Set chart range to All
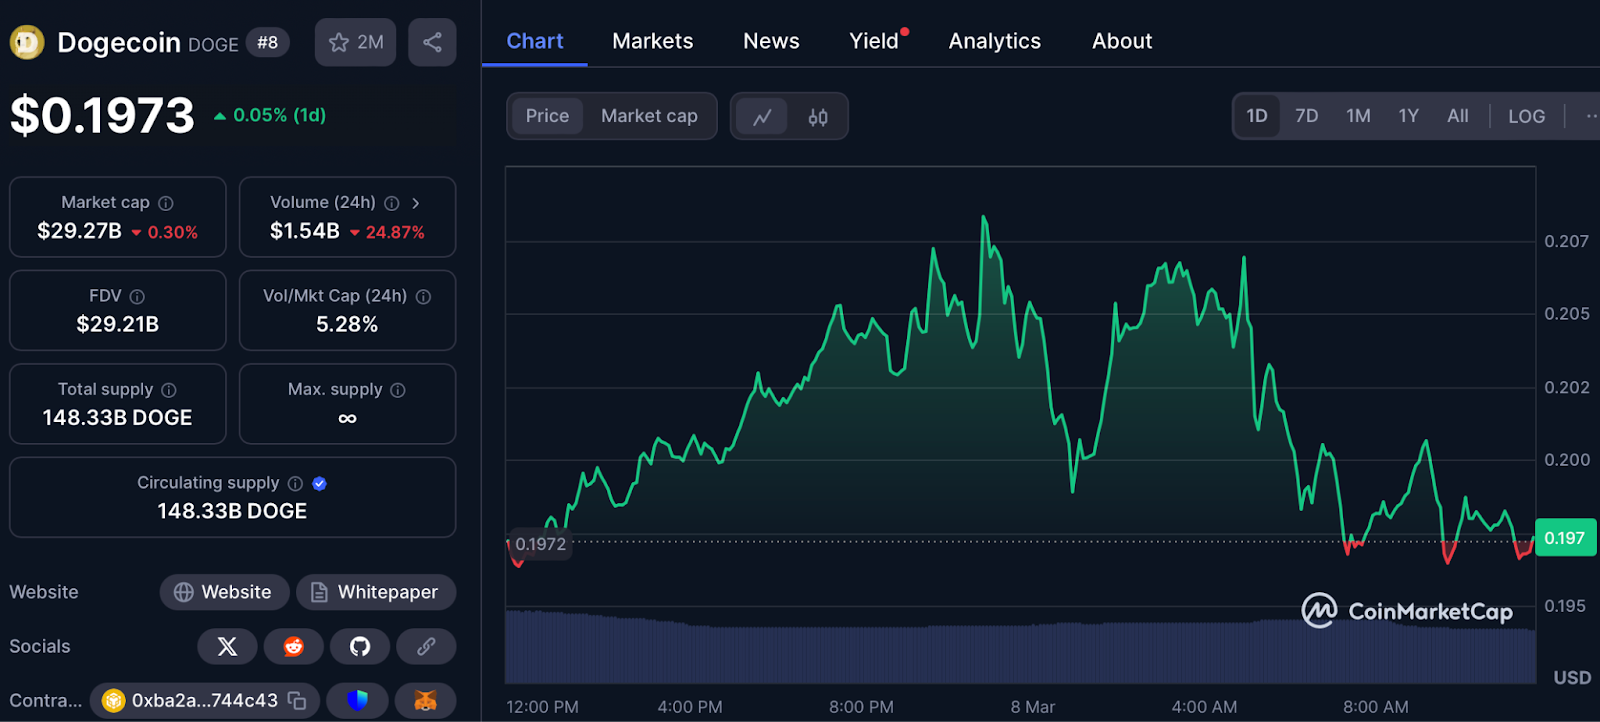 pyautogui.click(x=1458, y=116)
